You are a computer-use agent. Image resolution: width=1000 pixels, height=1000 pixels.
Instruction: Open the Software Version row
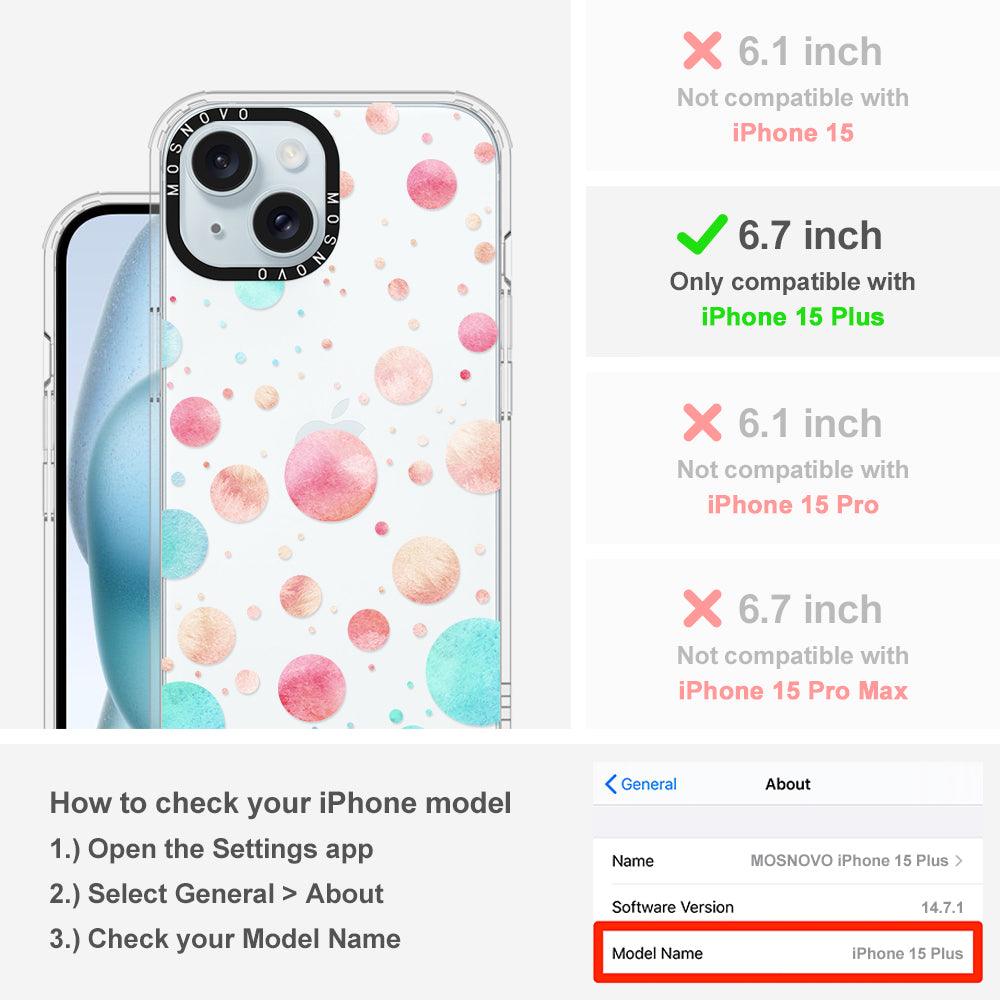[x=787, y=906]
